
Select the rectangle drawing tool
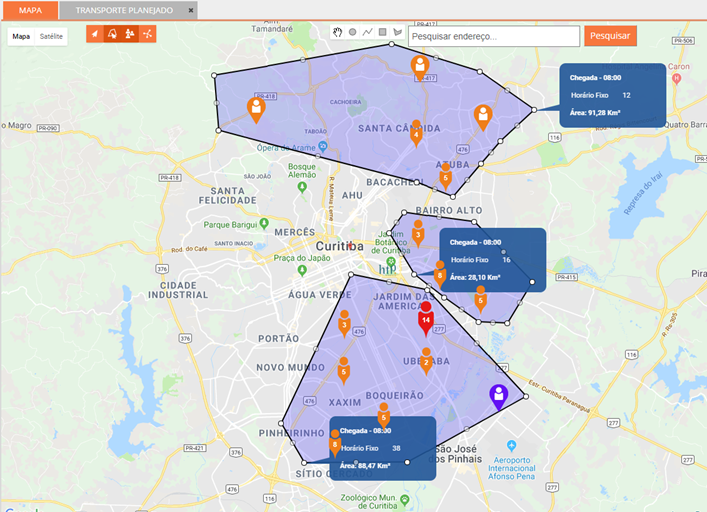click(382, 32)
